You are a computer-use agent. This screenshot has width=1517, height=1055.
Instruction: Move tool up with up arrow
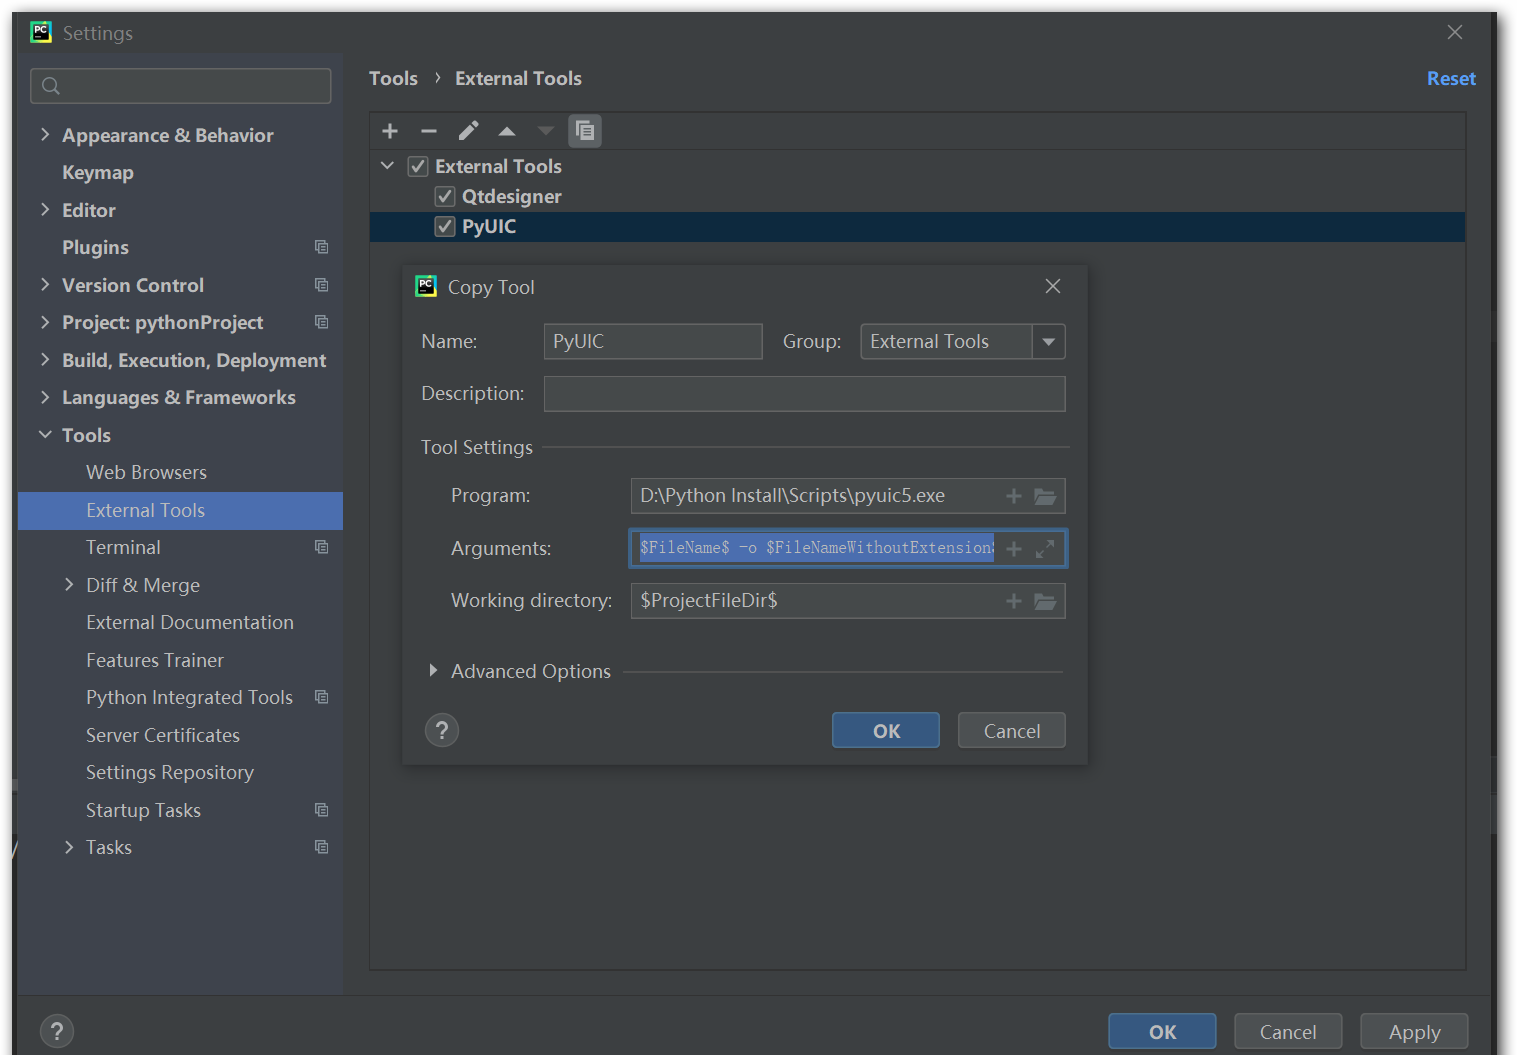coord(507,131)
